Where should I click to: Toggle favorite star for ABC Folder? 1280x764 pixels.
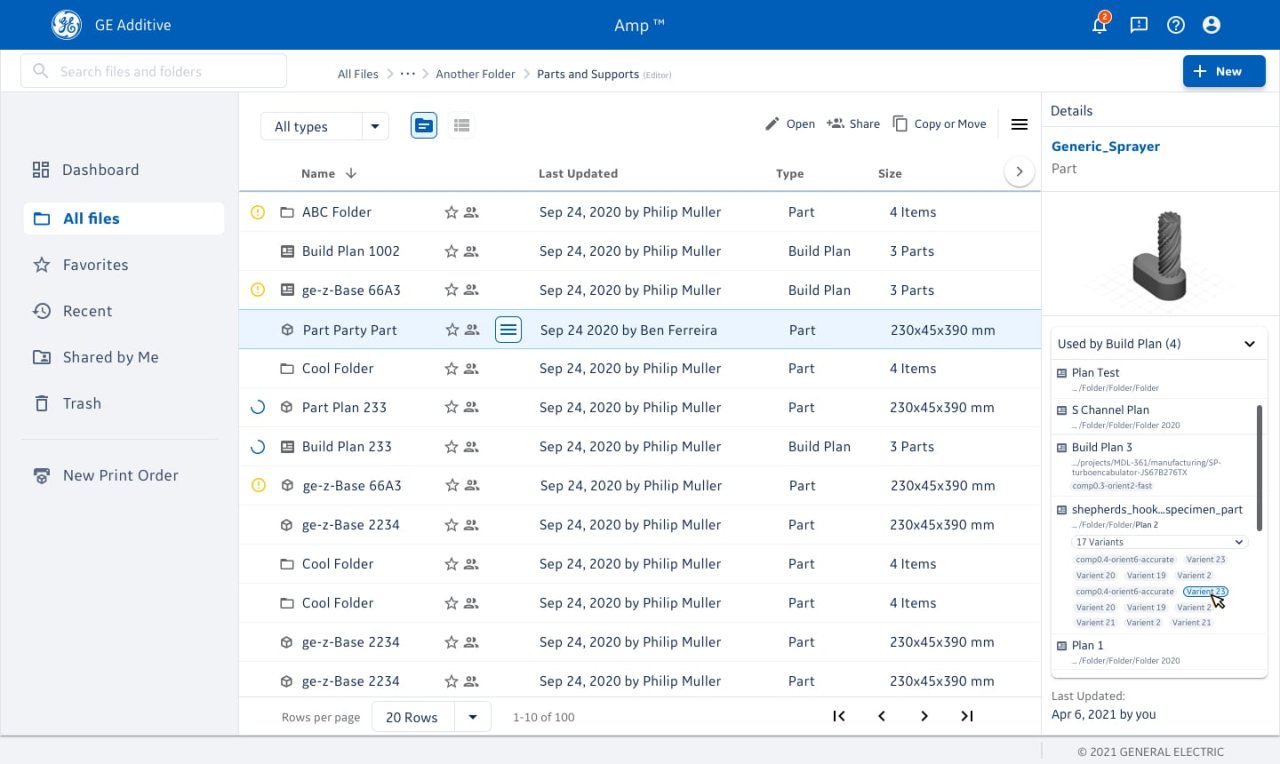[x=451, y=212]
